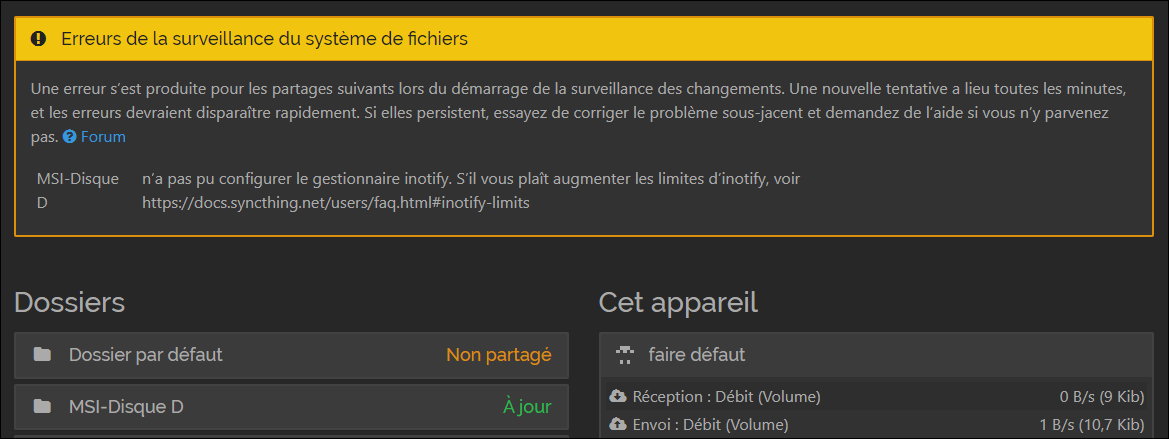
Task: Click the question mark icon beside Forum
Action: (x=69, y=137)
